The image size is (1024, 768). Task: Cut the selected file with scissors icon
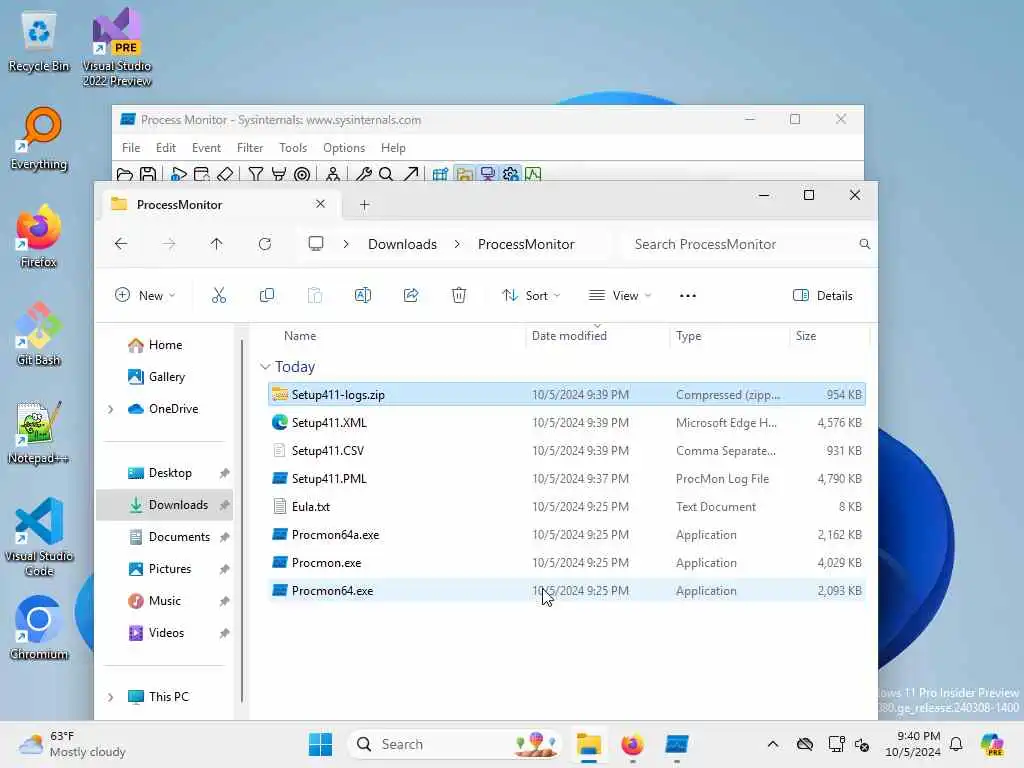coord(219,295)
